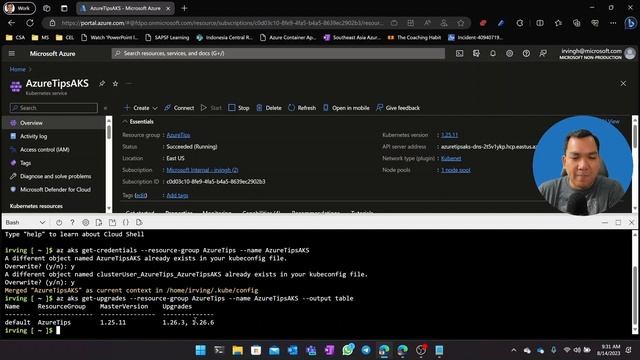Expand the Create dropdown
This screenshot has width=640, height=360.
coord(141,108)
